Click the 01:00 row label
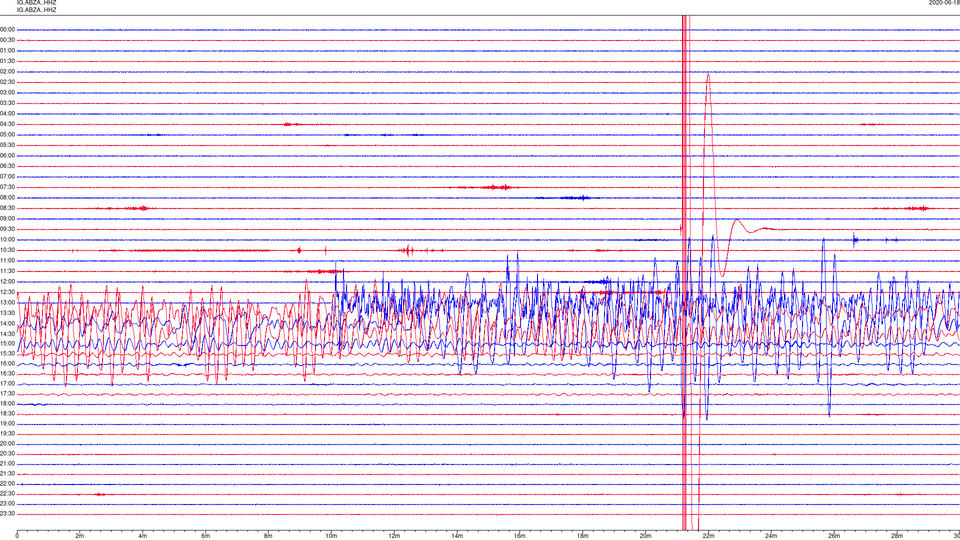The width and height of the screenshot is (960, 540). coord(7,50)
